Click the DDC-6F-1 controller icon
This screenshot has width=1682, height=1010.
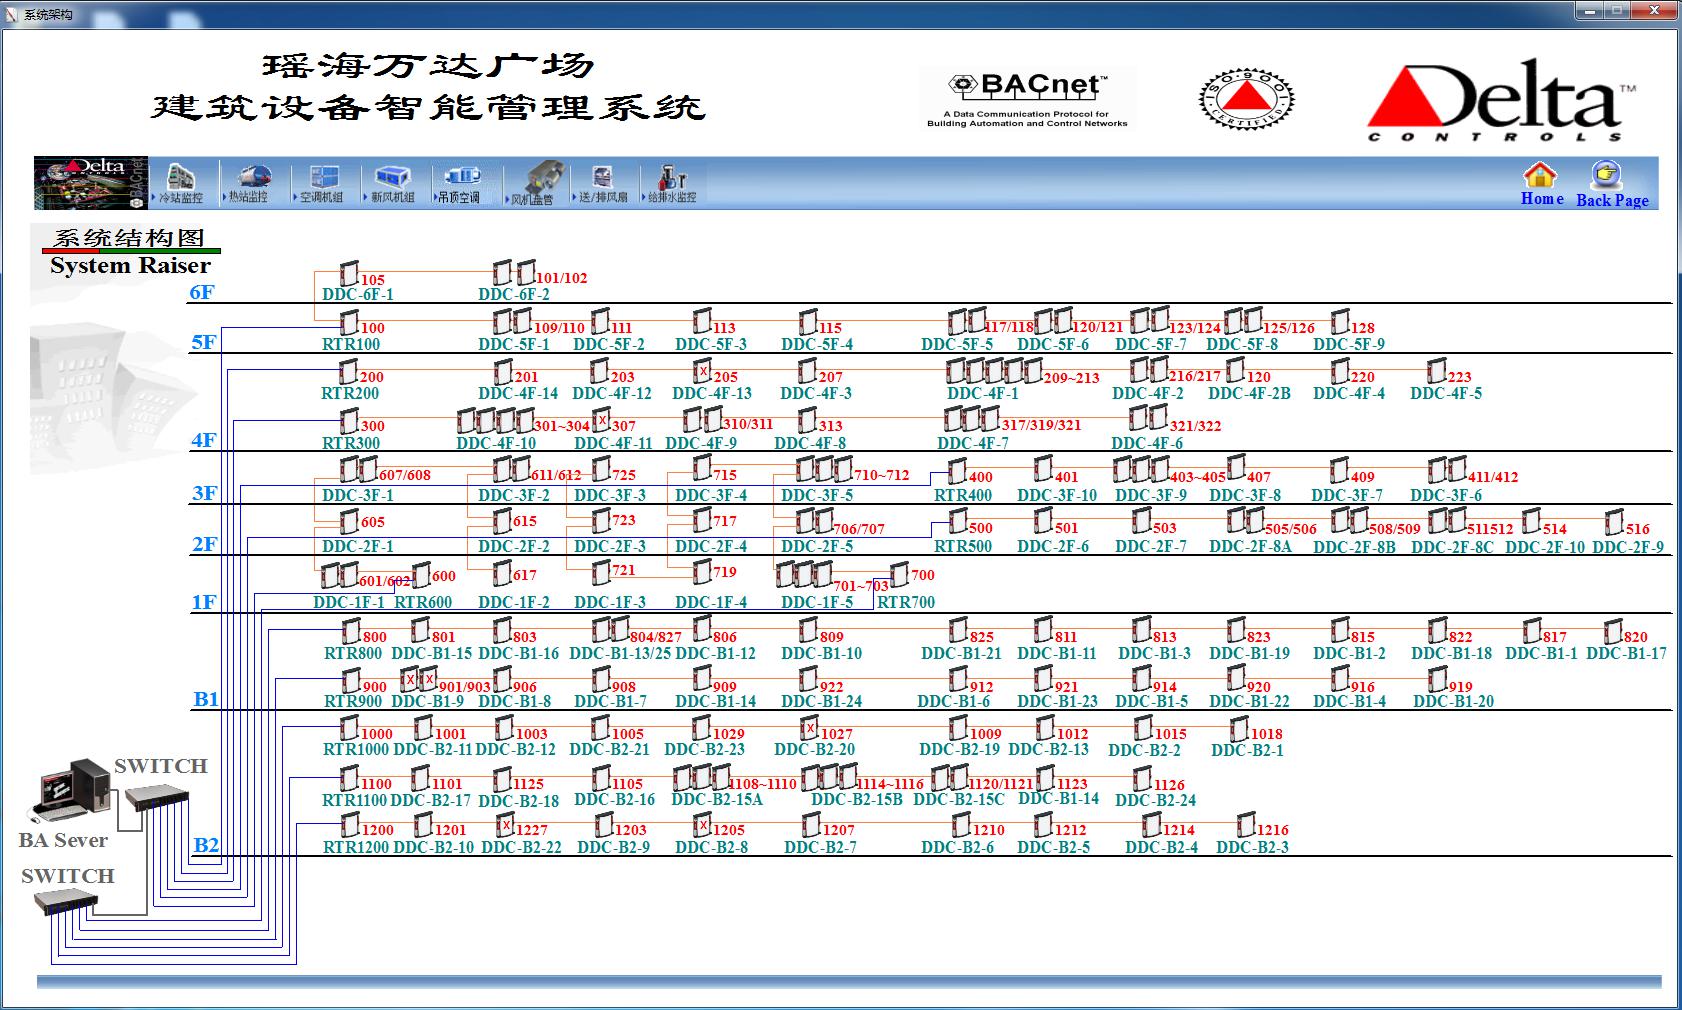[349, 273]
